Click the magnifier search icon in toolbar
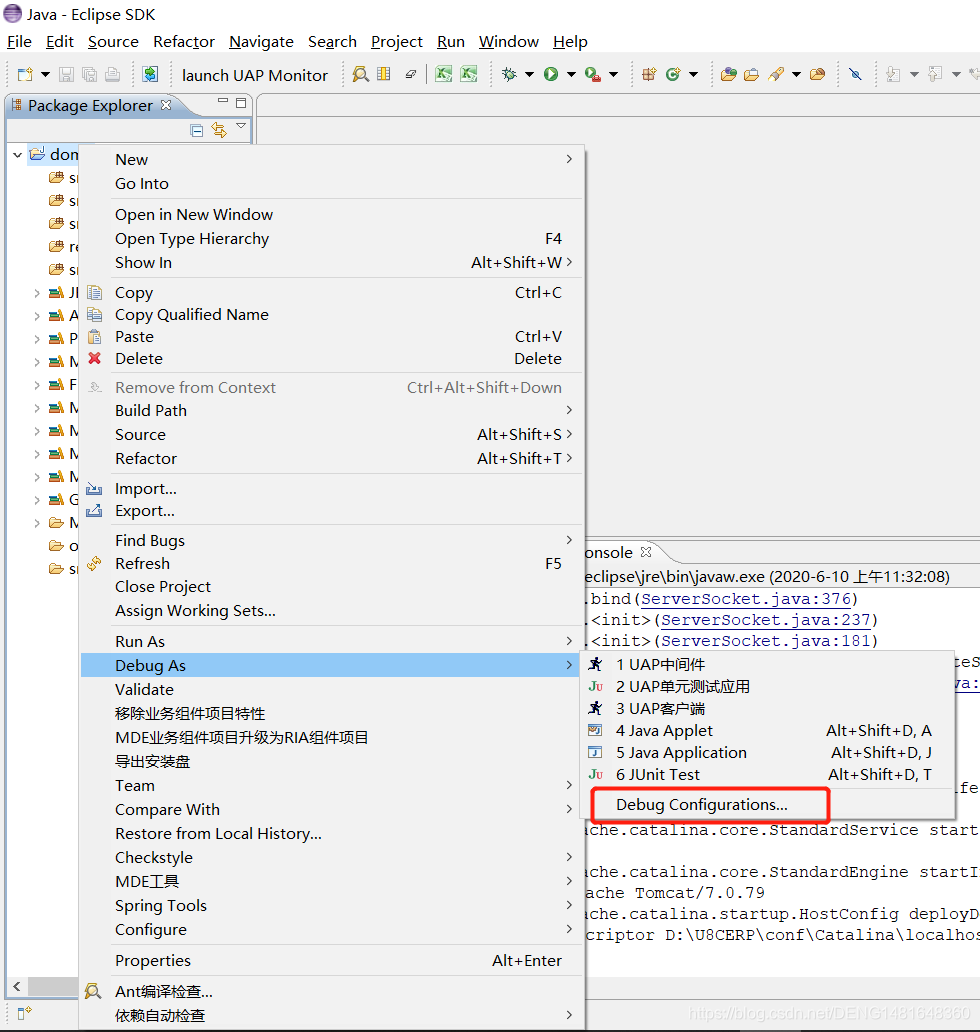 [360, 74]
